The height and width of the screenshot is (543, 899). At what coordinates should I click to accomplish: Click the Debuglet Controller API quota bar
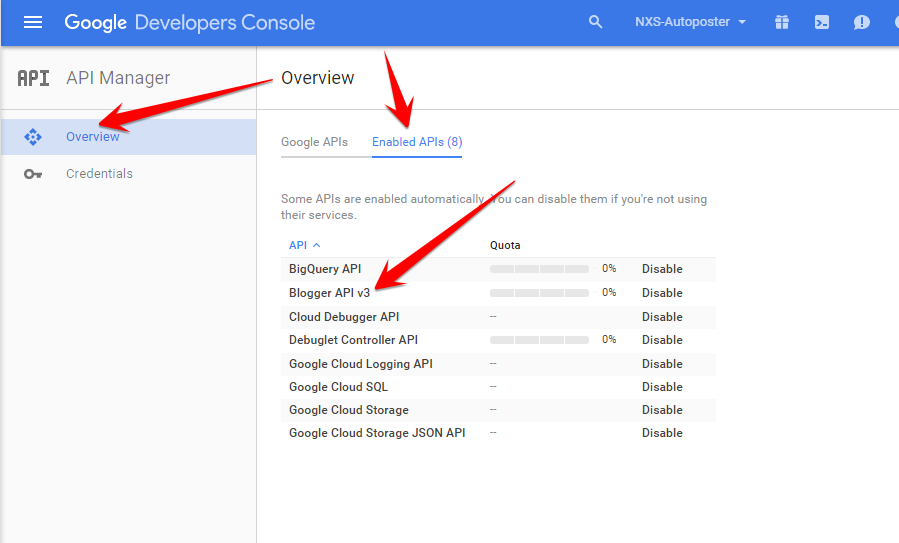pos(540,340)
